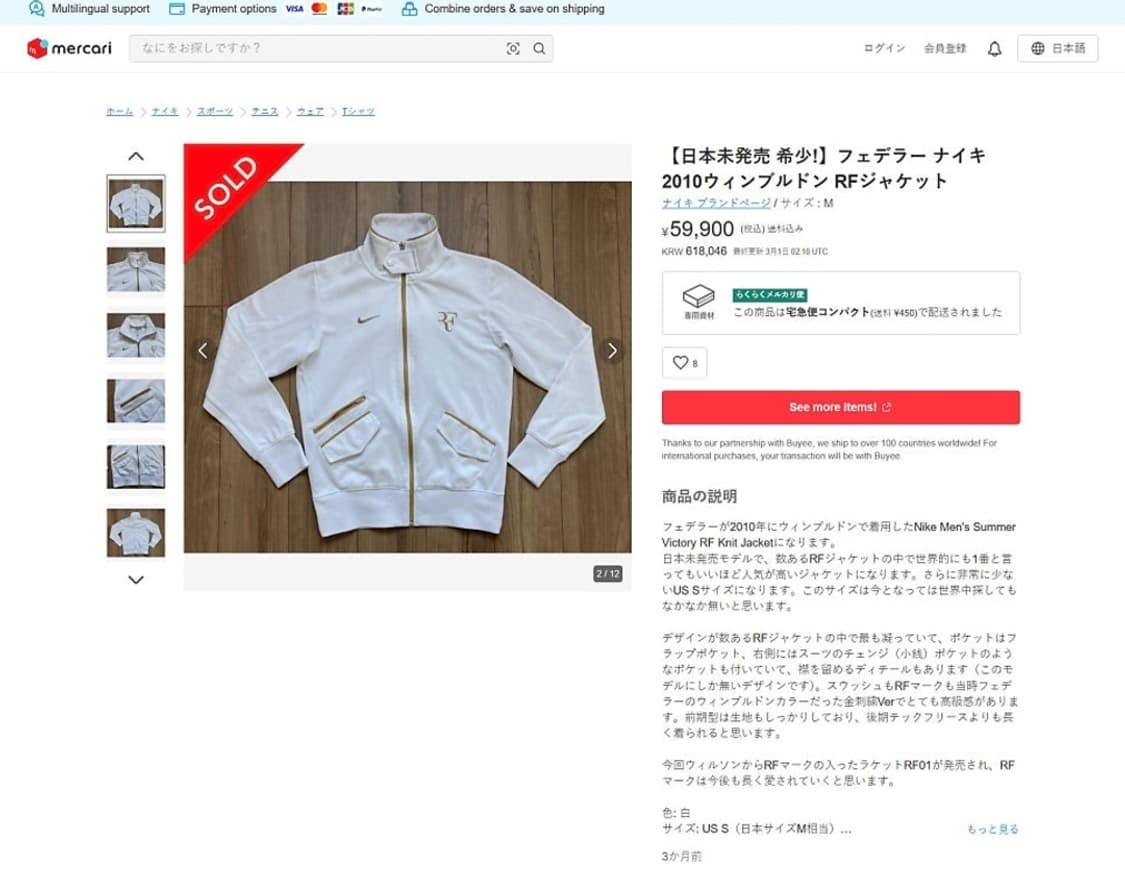Viewport: 1125px width, 883px height.
Task: Open notifications bell icon
Action: tap(994, 49)
